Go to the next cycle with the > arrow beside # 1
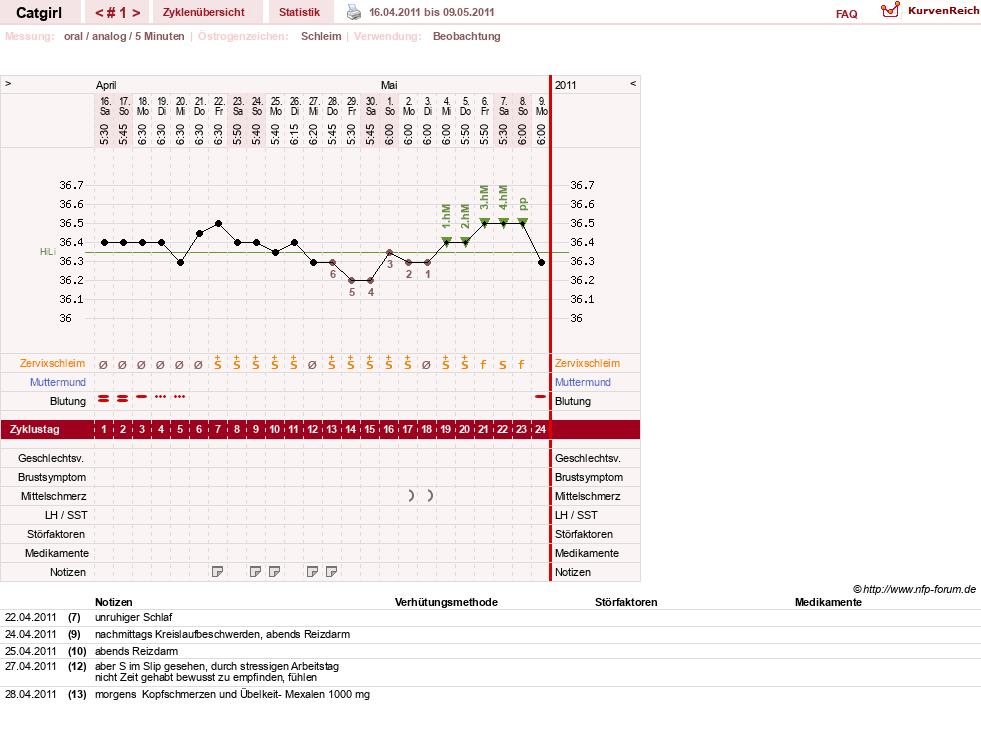 pyautogui.click(x=136, y=13)
